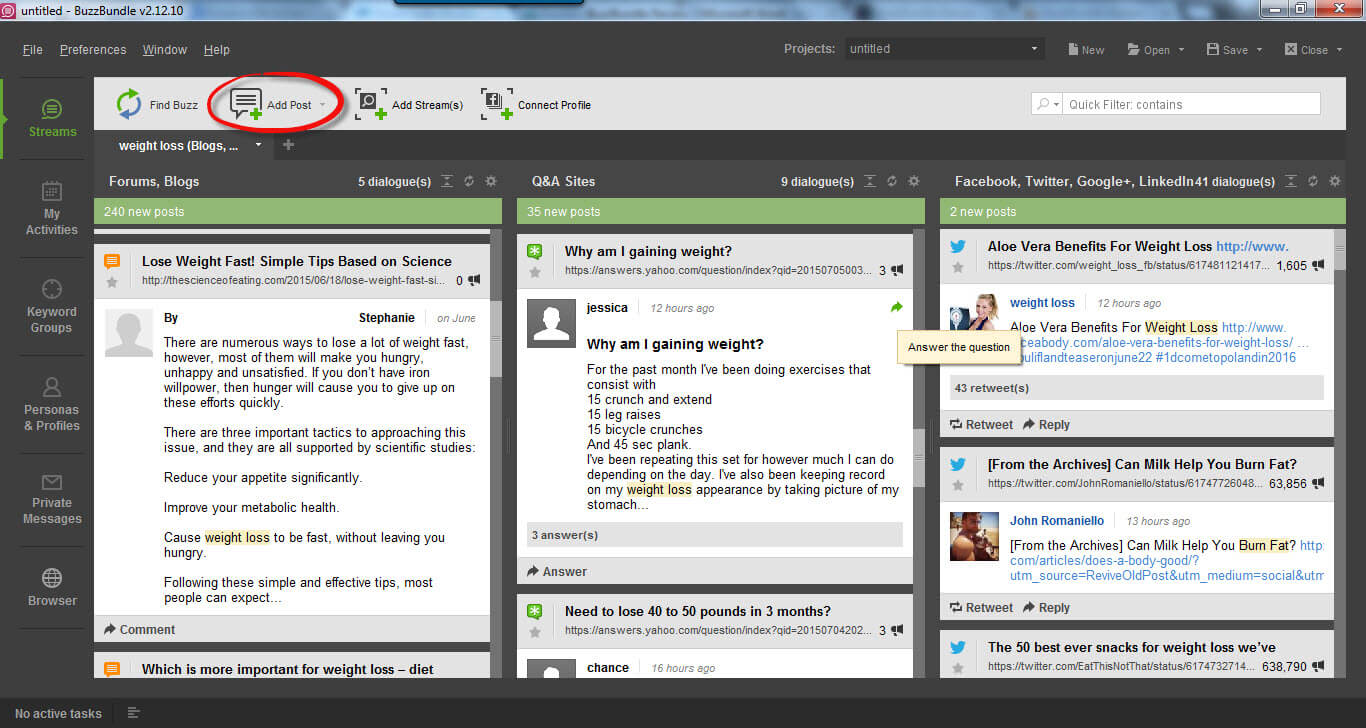Click Answer under jessica's question
Image resolution: width=1366 pixels, height=728 pixels.
click(x=557, y=571)
